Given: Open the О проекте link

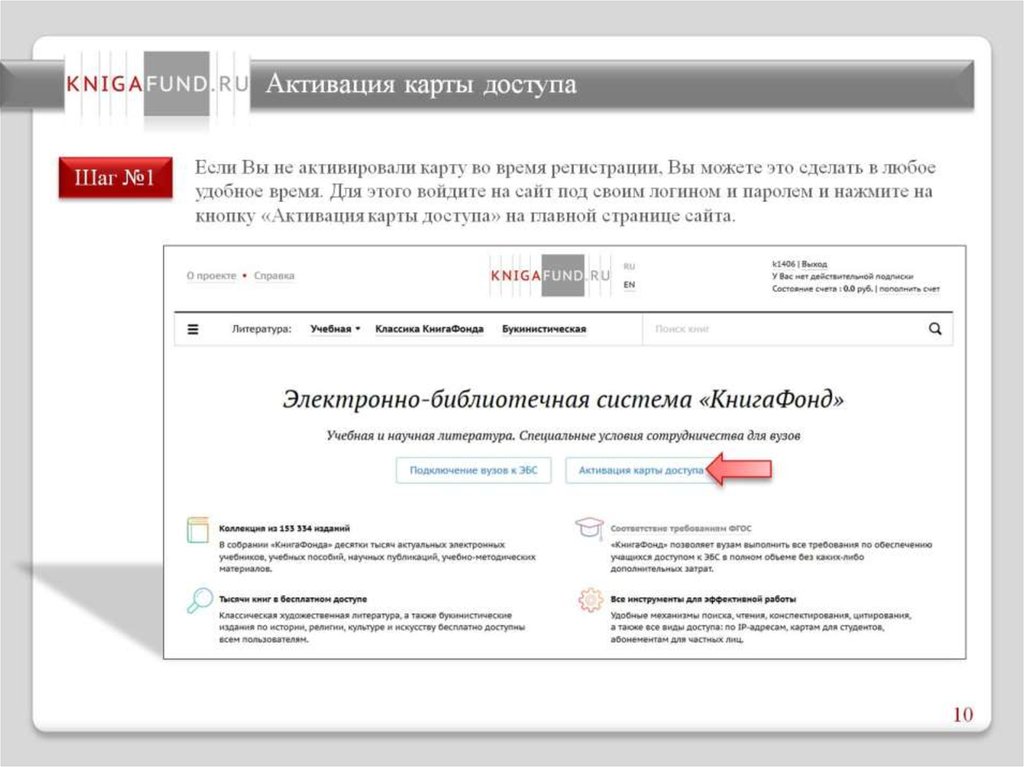Looking at the screenshot, I should point(211,276).
